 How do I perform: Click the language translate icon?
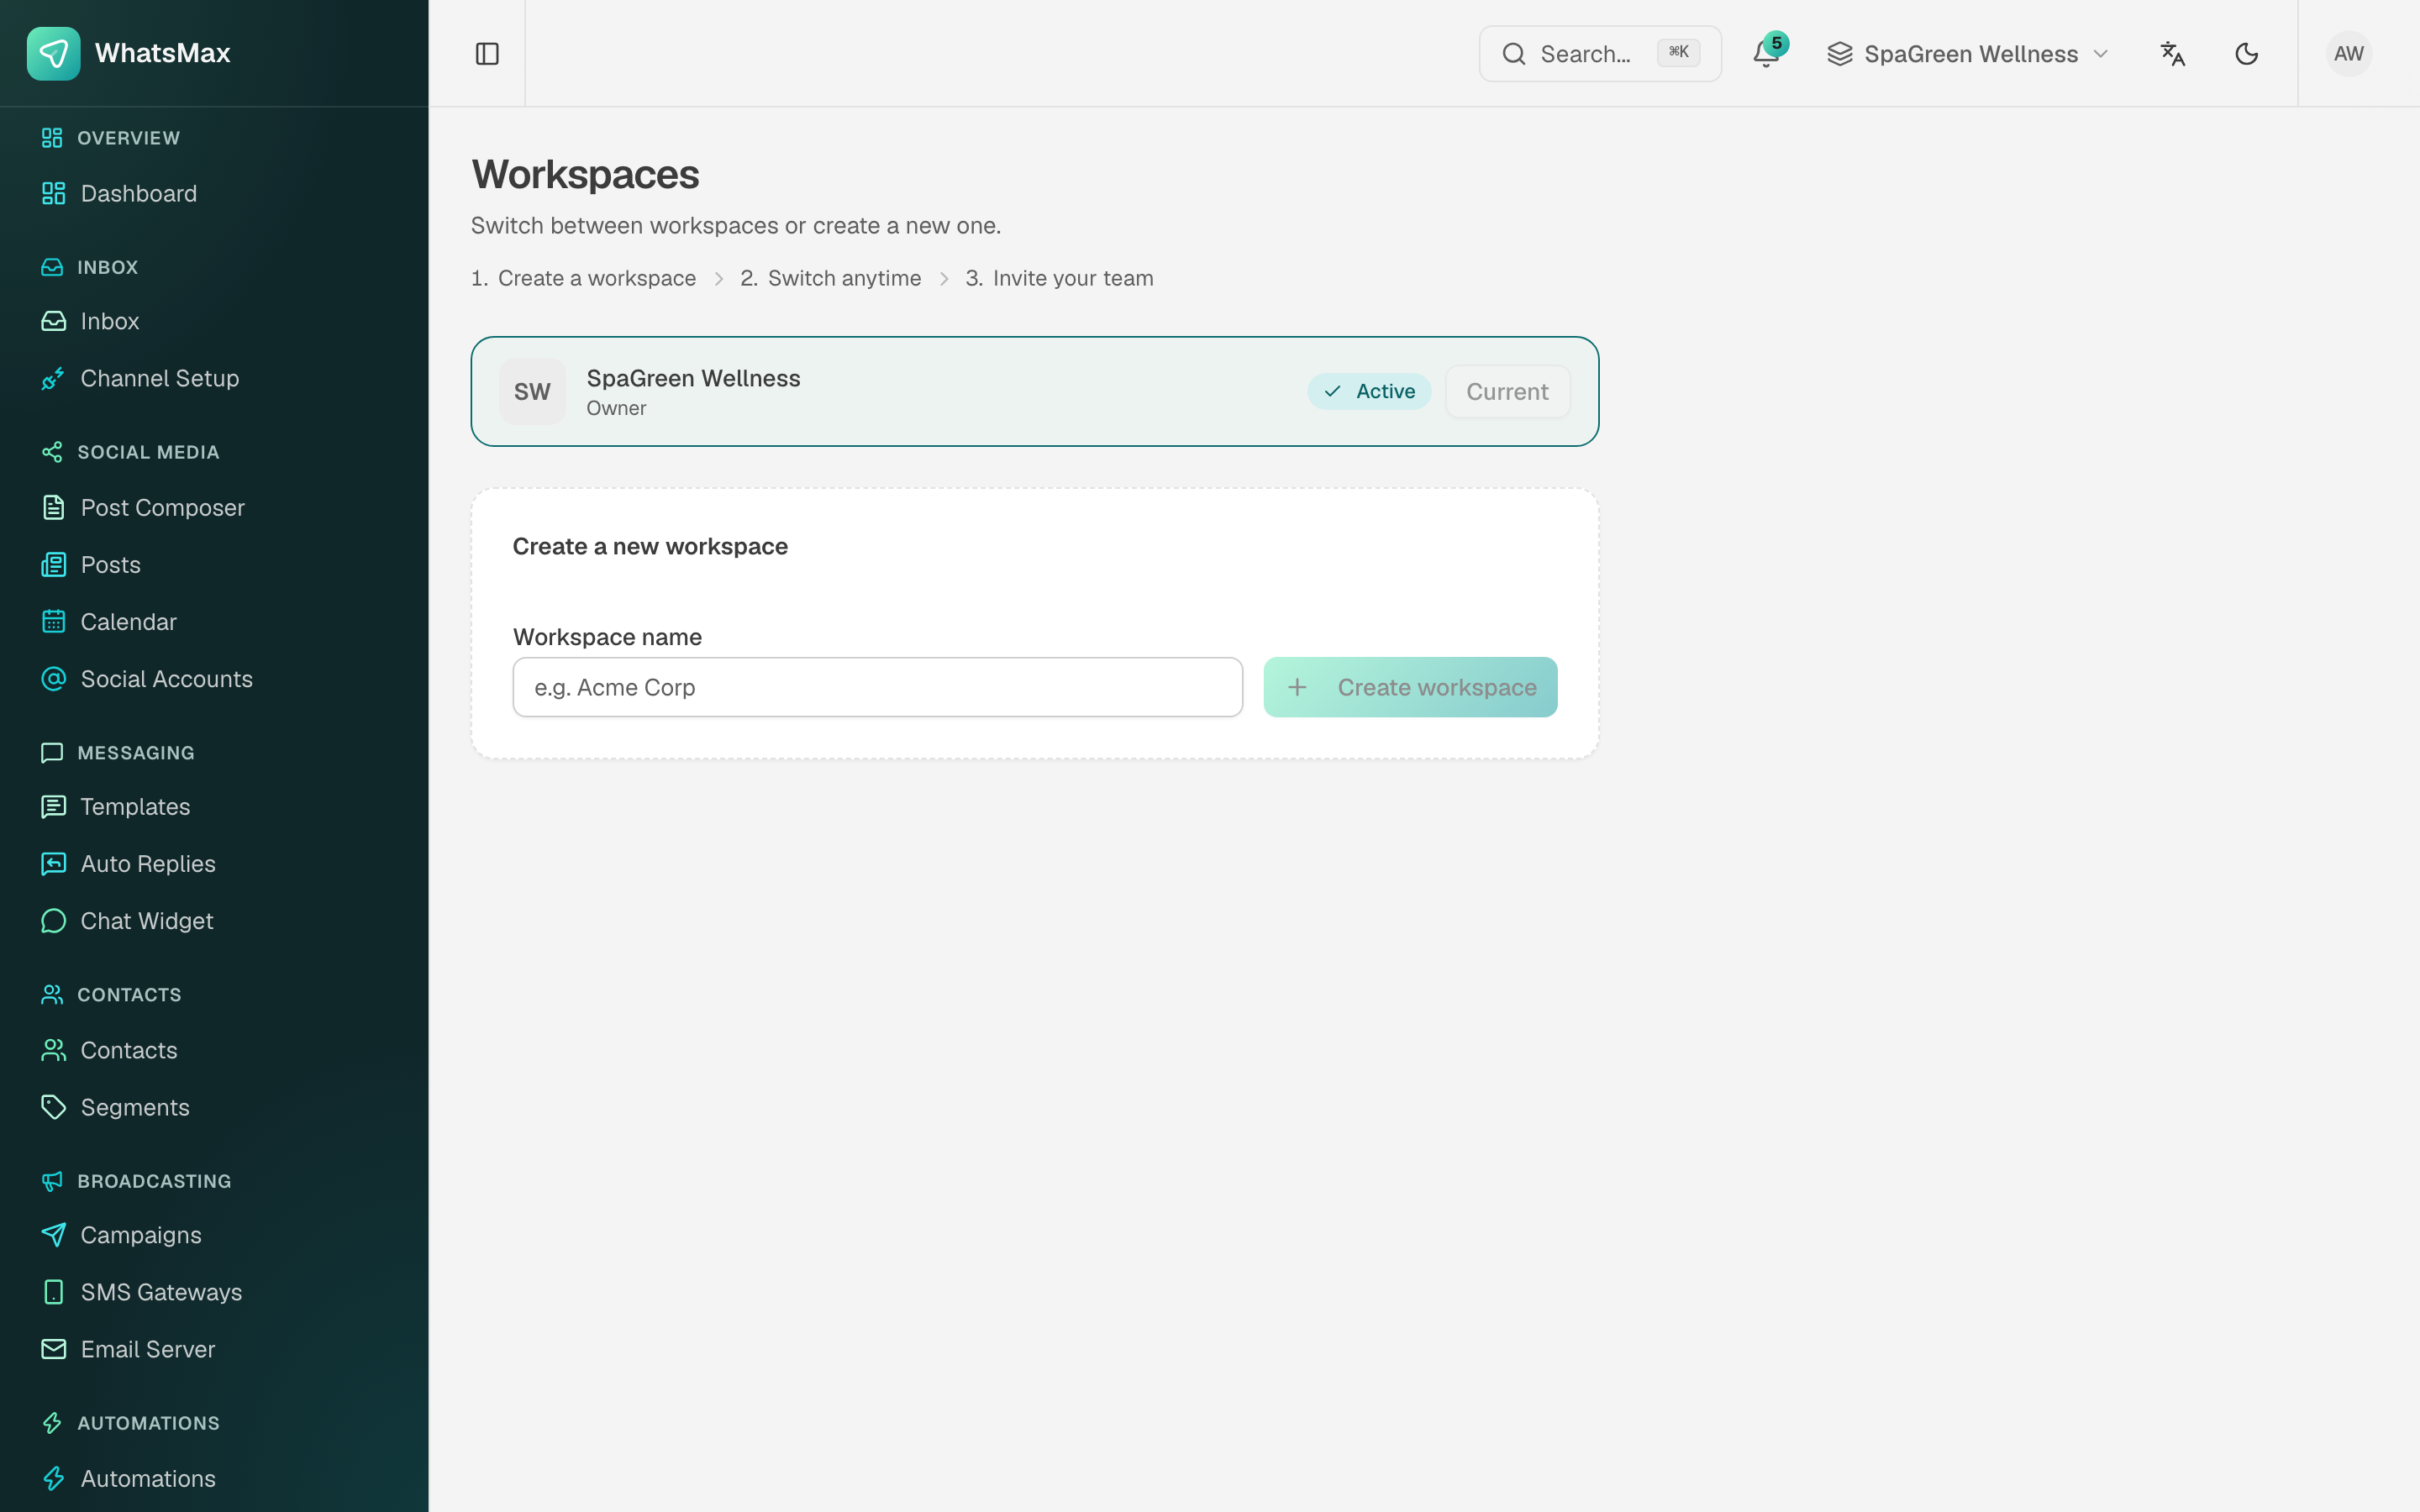point(2172,54)
